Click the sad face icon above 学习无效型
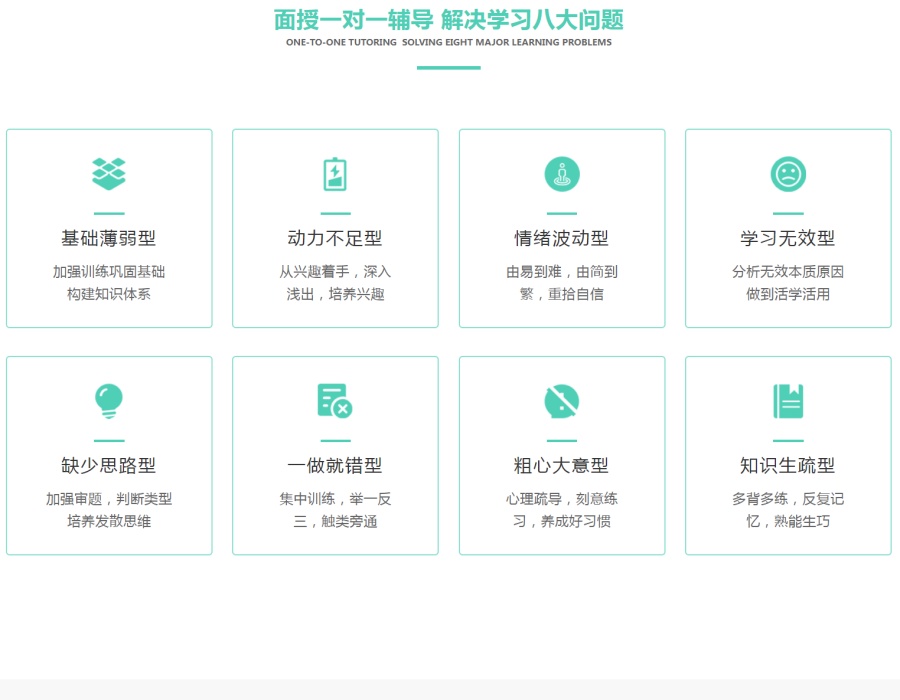900x700 pixels. click(x=788, y=174)
